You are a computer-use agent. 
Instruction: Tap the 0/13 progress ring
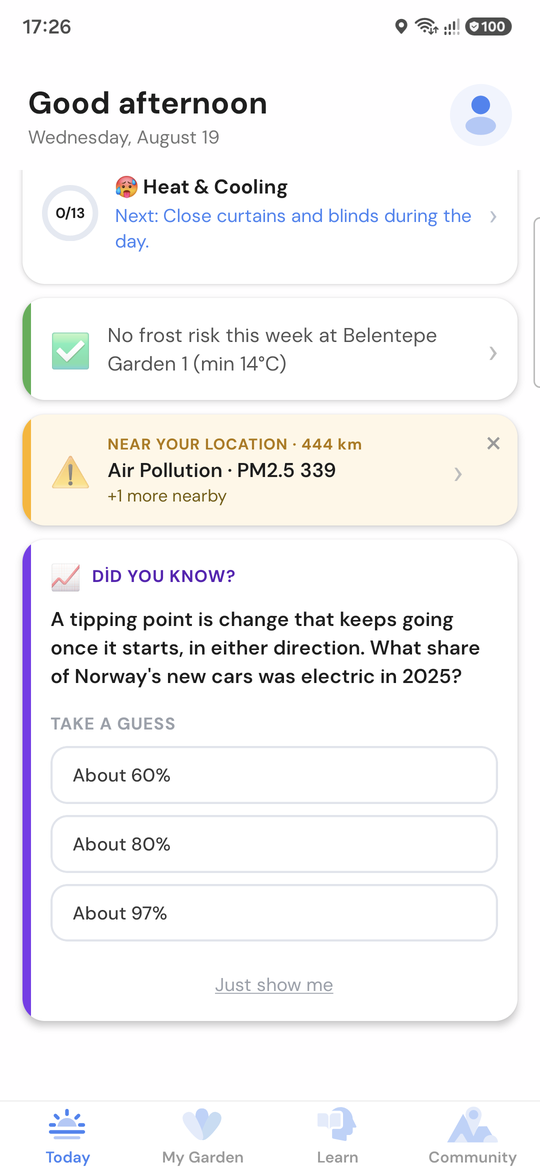[x=70, y=213]
